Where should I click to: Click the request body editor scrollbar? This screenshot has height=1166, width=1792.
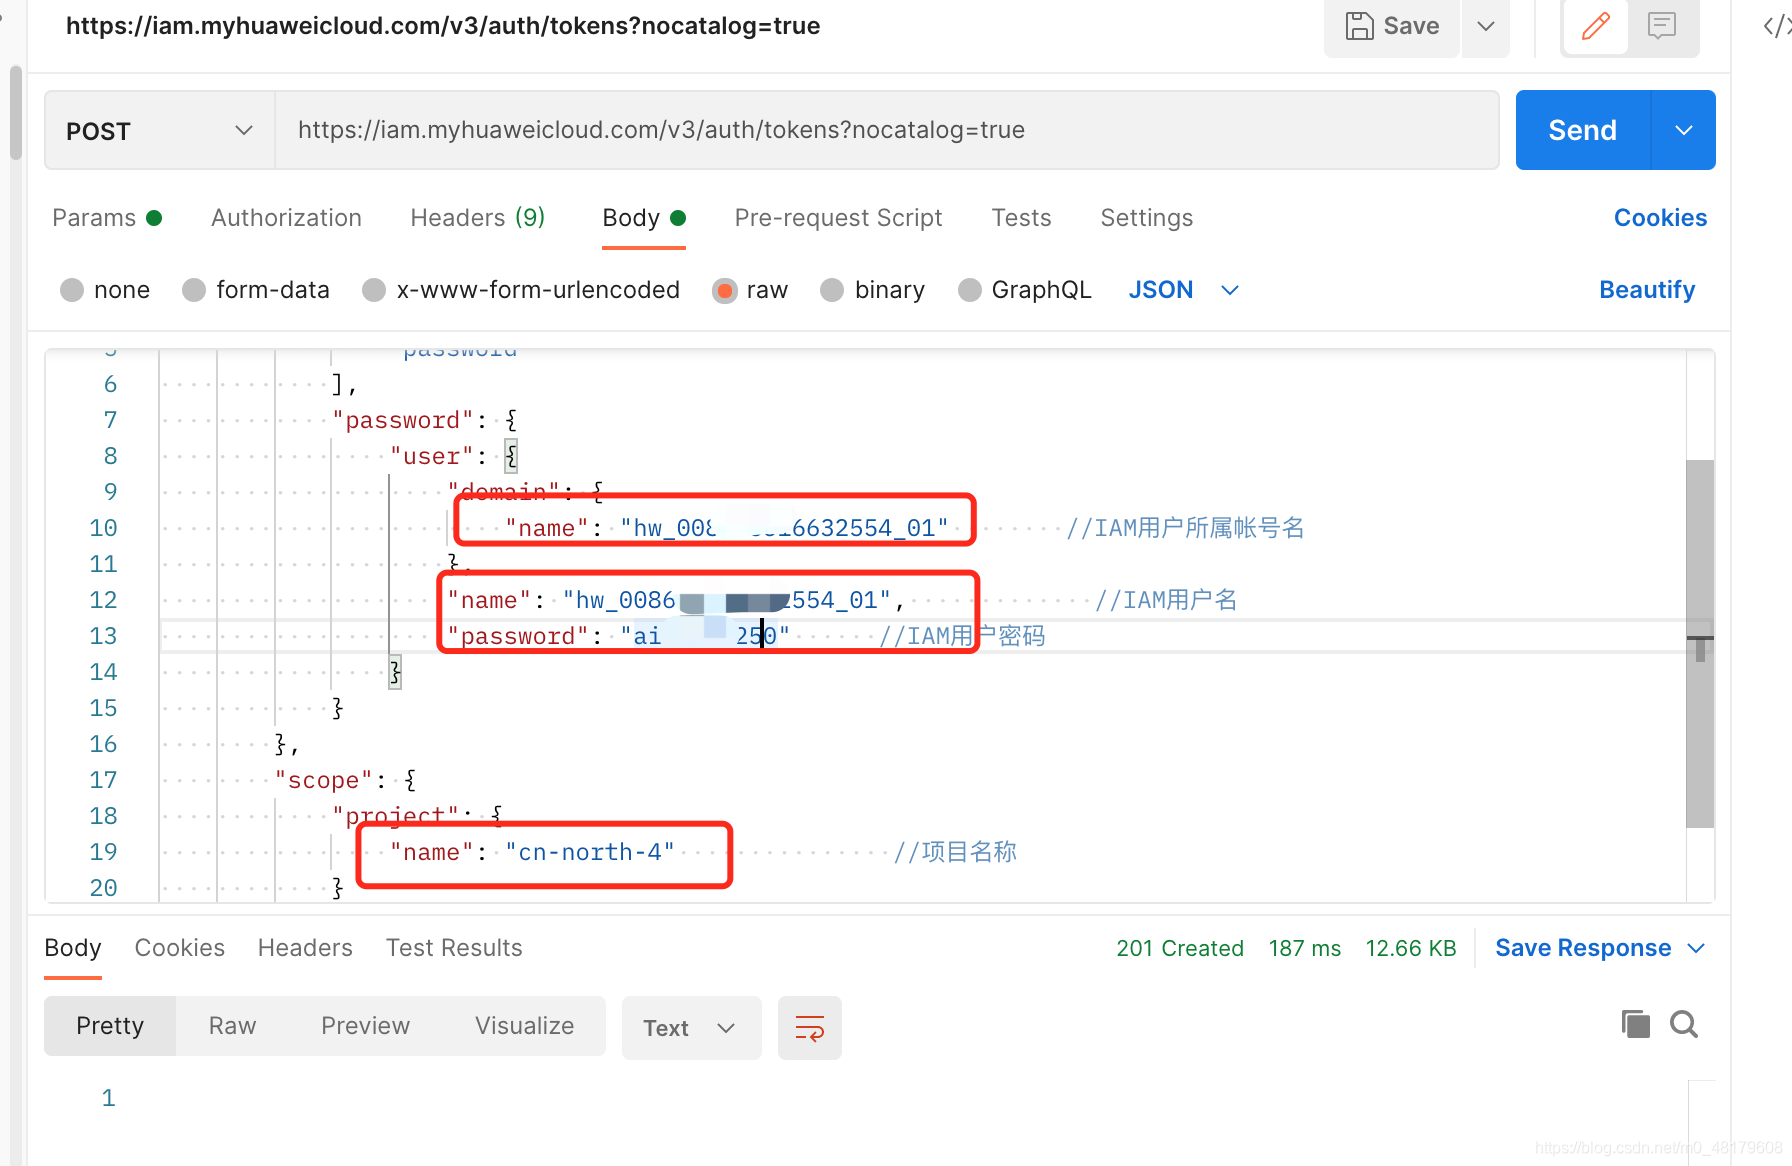(x=1700, y=643)
